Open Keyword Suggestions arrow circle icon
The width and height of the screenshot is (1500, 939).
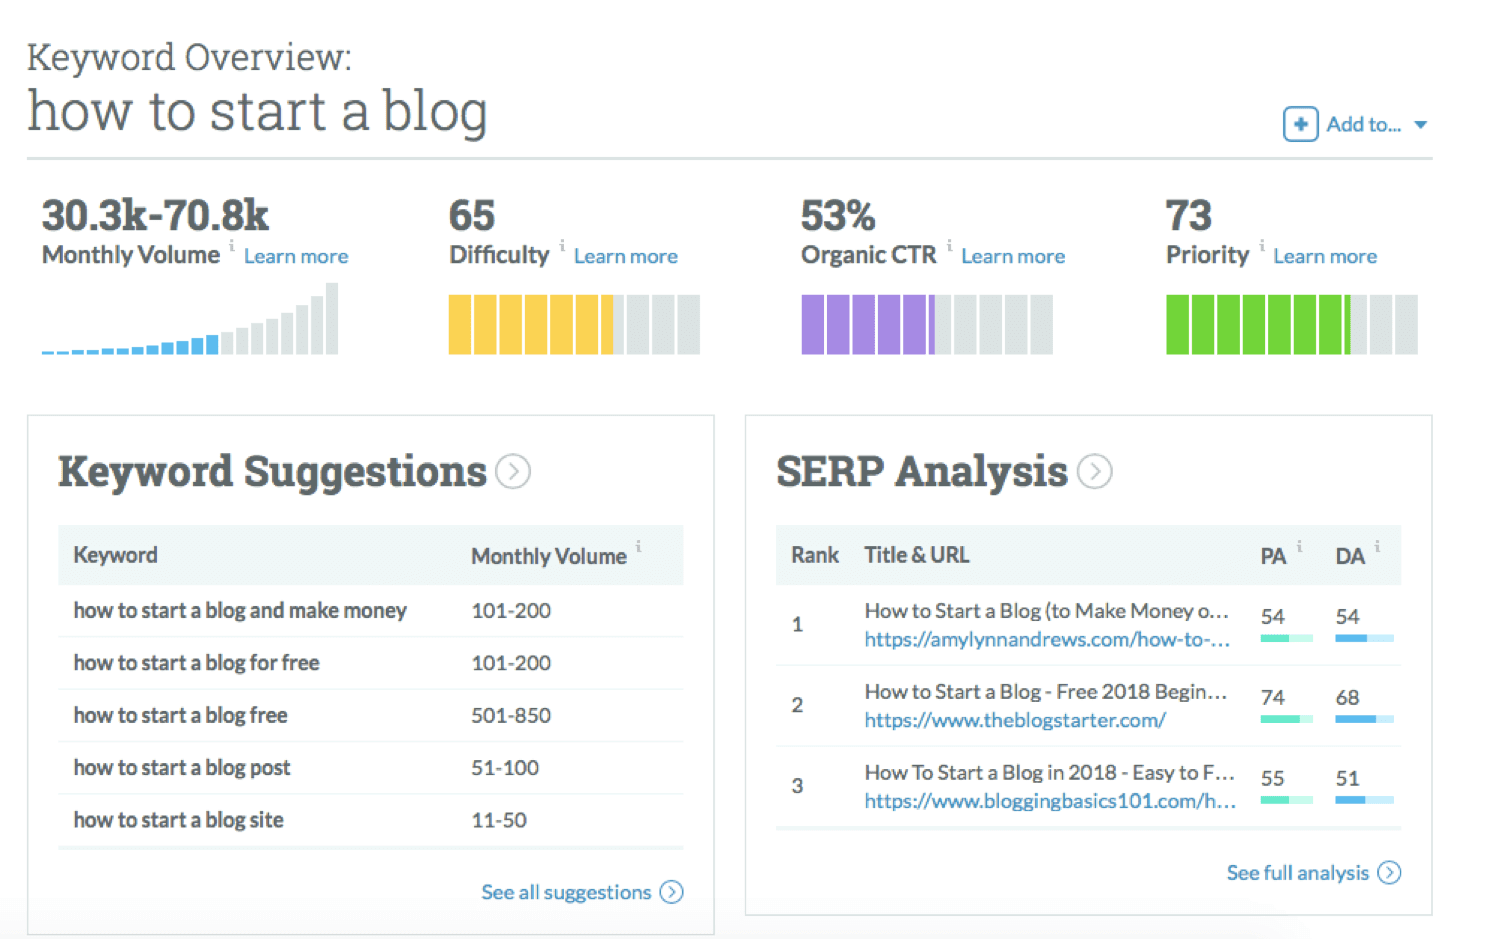click(513, 472)
